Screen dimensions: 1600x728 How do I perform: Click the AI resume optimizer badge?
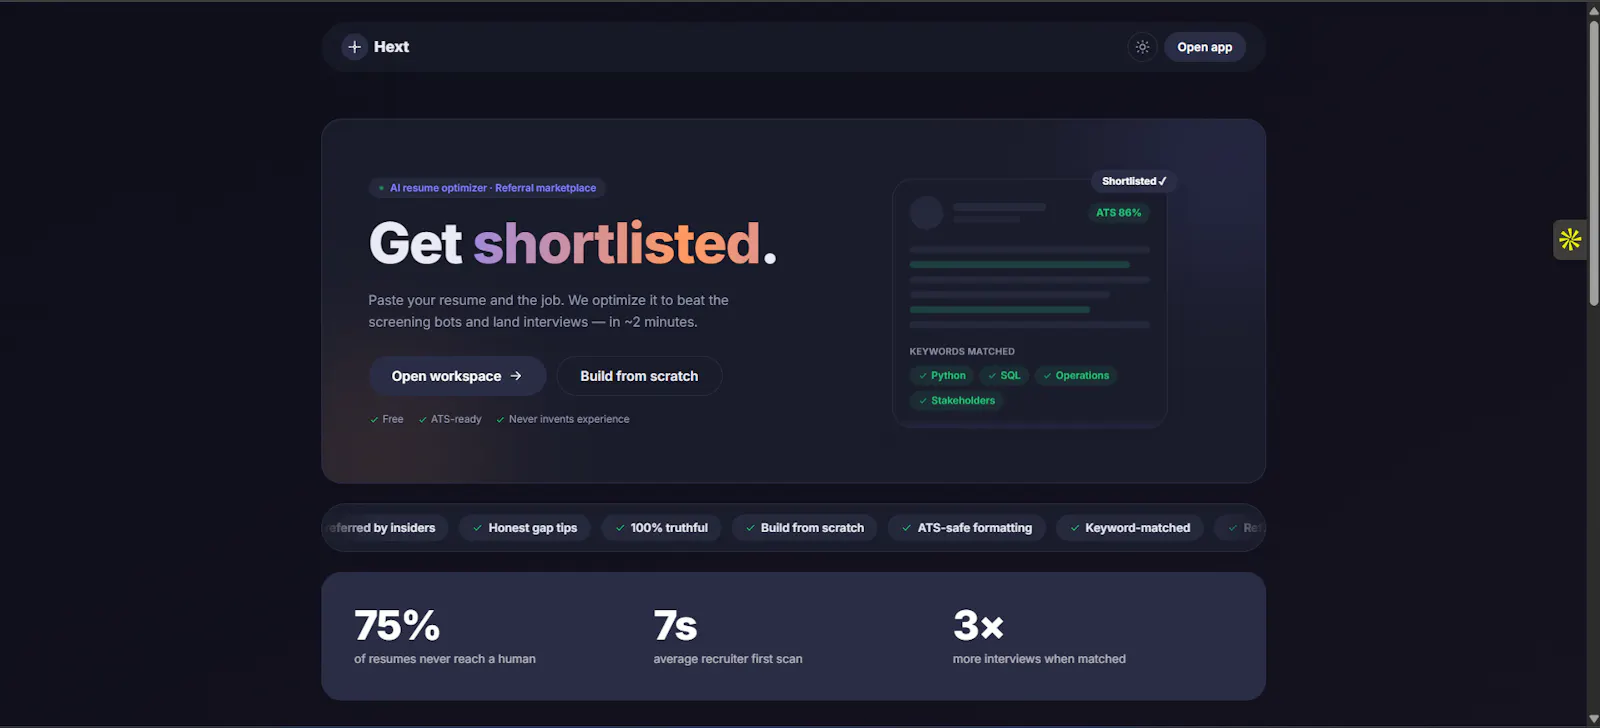click(x=487, y=188)
